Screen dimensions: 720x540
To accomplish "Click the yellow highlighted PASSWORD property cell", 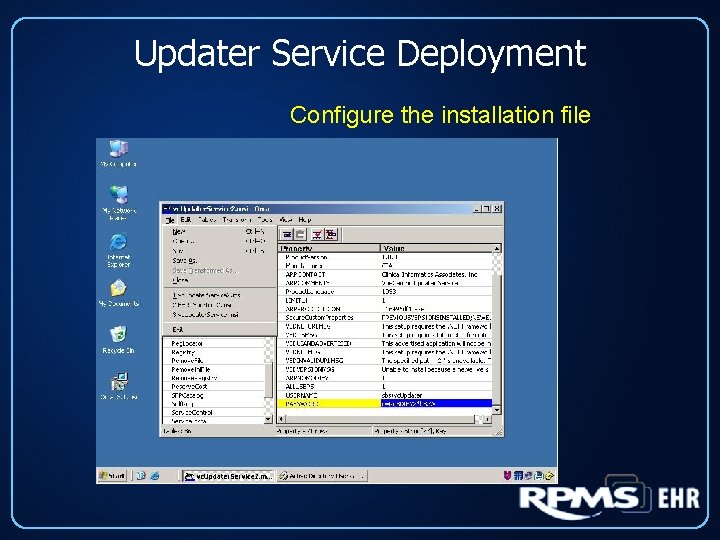I will pyautogui.click(x=329, y=404).
